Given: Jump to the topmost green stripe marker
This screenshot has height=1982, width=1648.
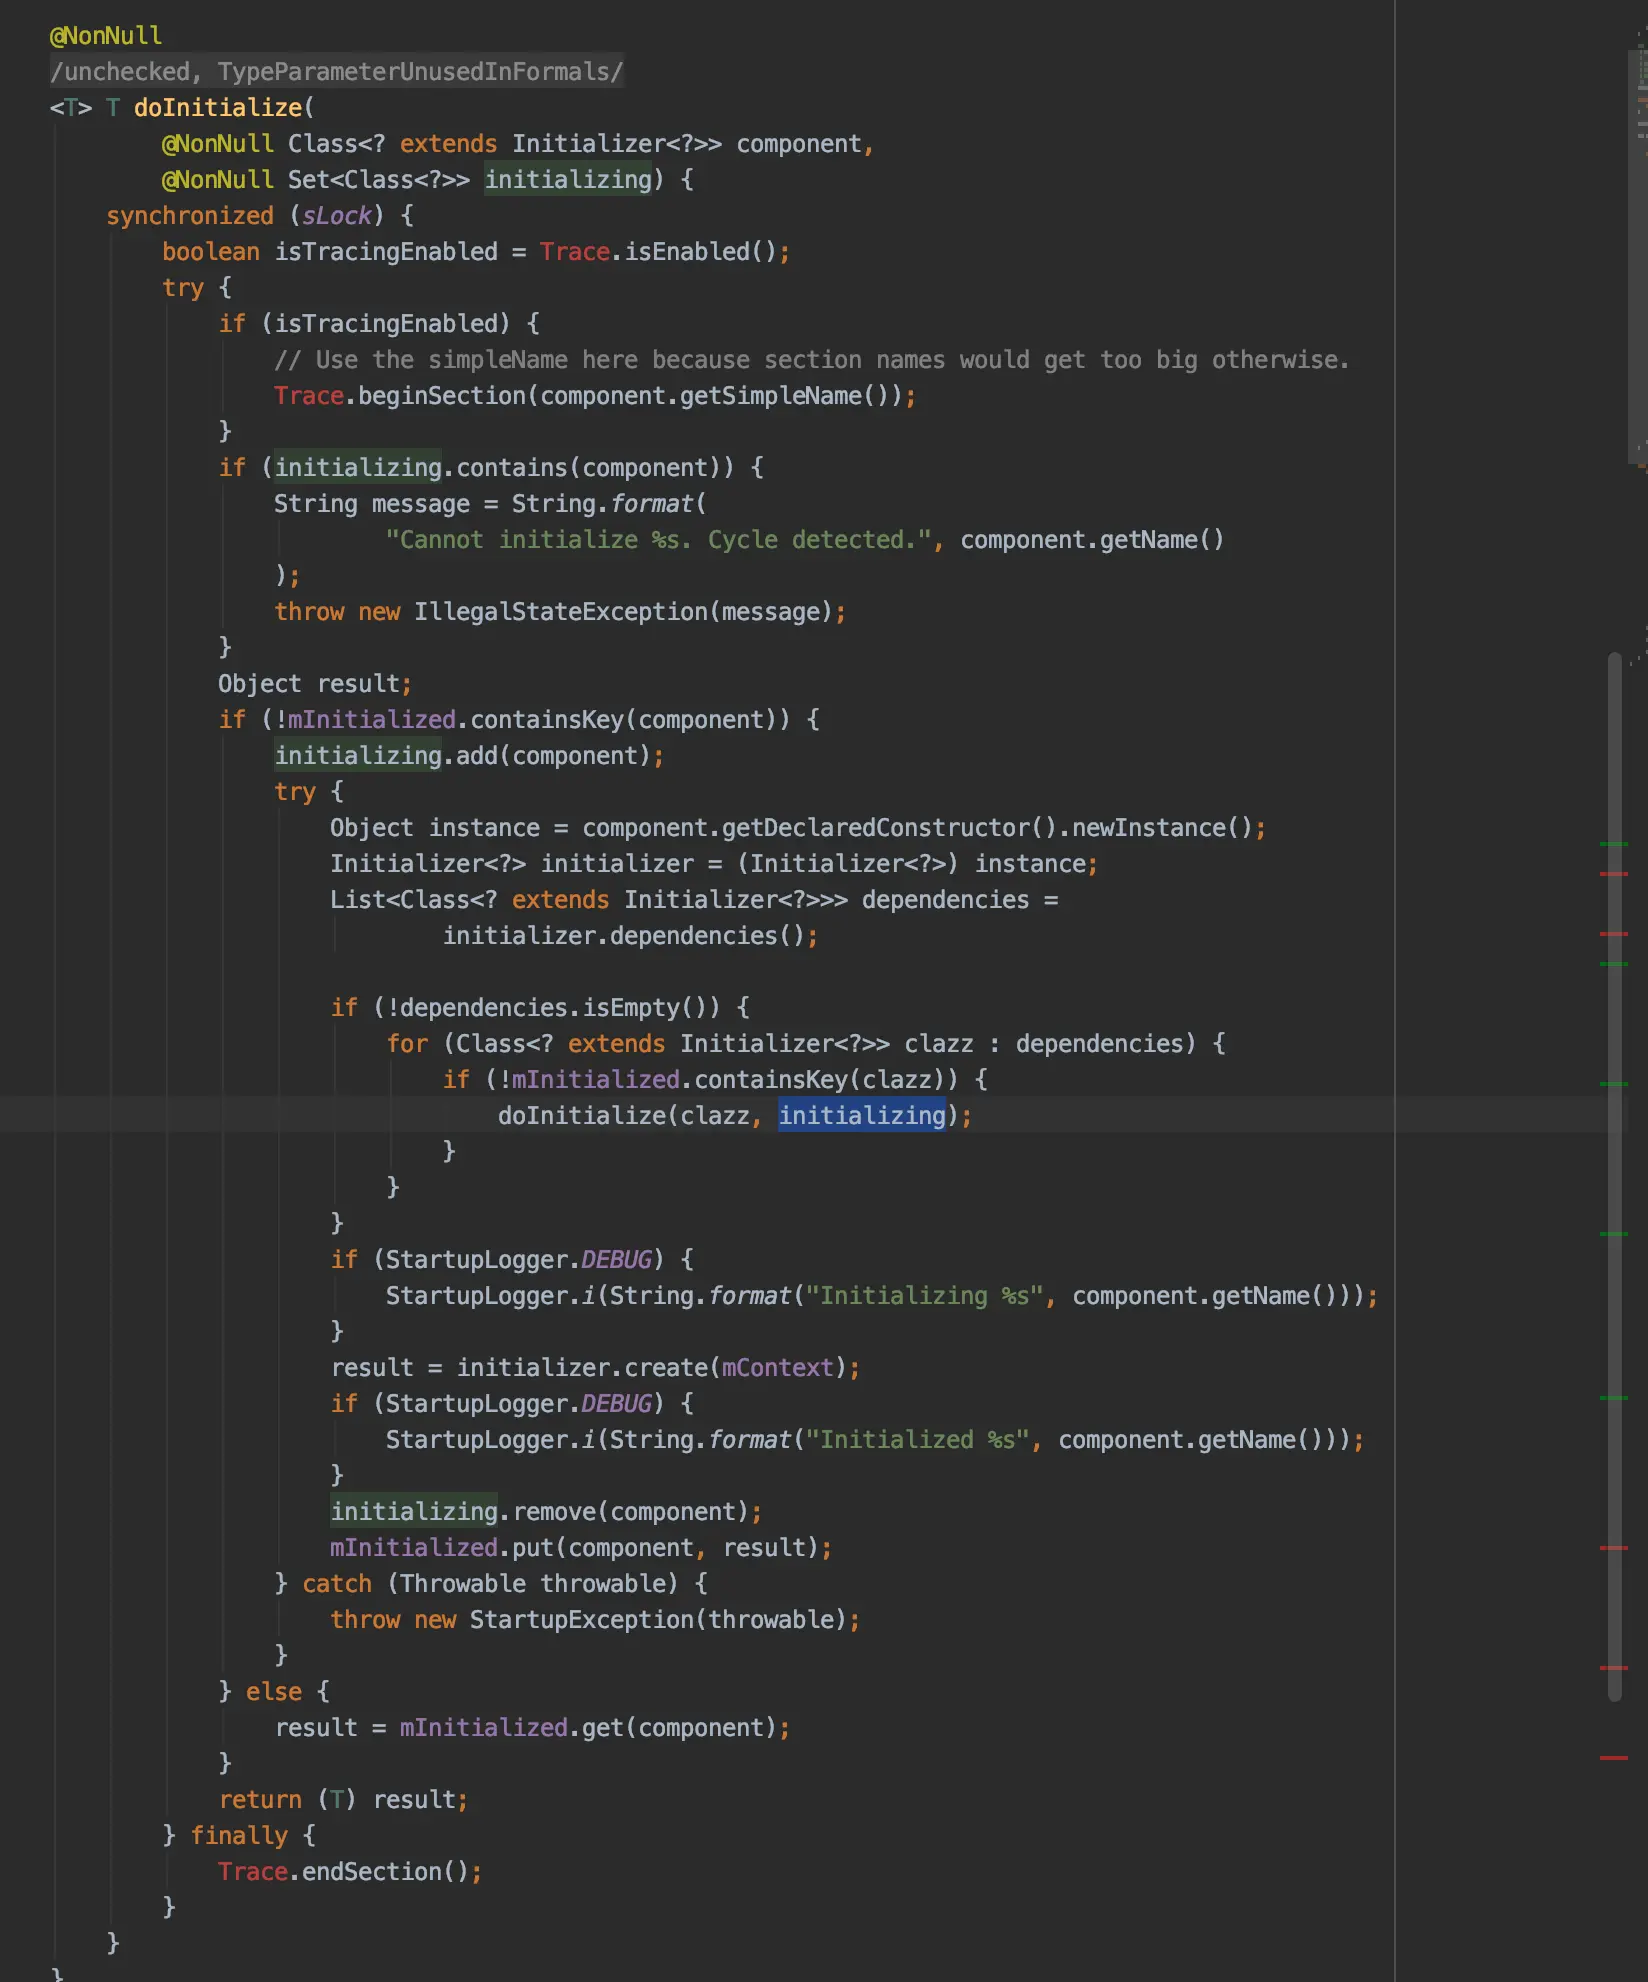Looking at the screenshot, I should tap(1614, 844).
